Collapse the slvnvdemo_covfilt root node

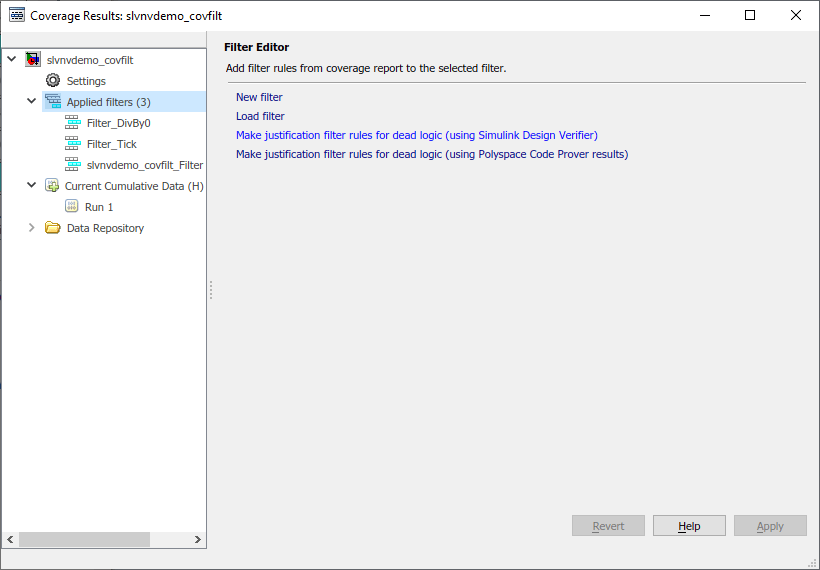[x=12, y=60]
